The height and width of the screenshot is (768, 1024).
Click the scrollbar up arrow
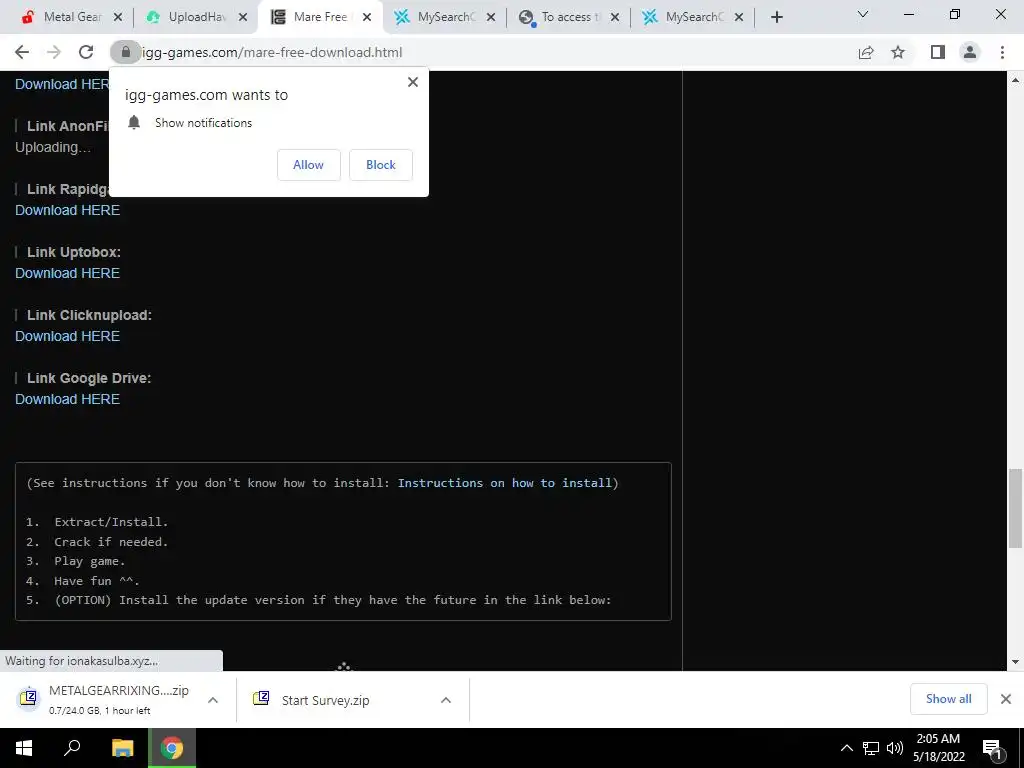[x=1015, y=80]
